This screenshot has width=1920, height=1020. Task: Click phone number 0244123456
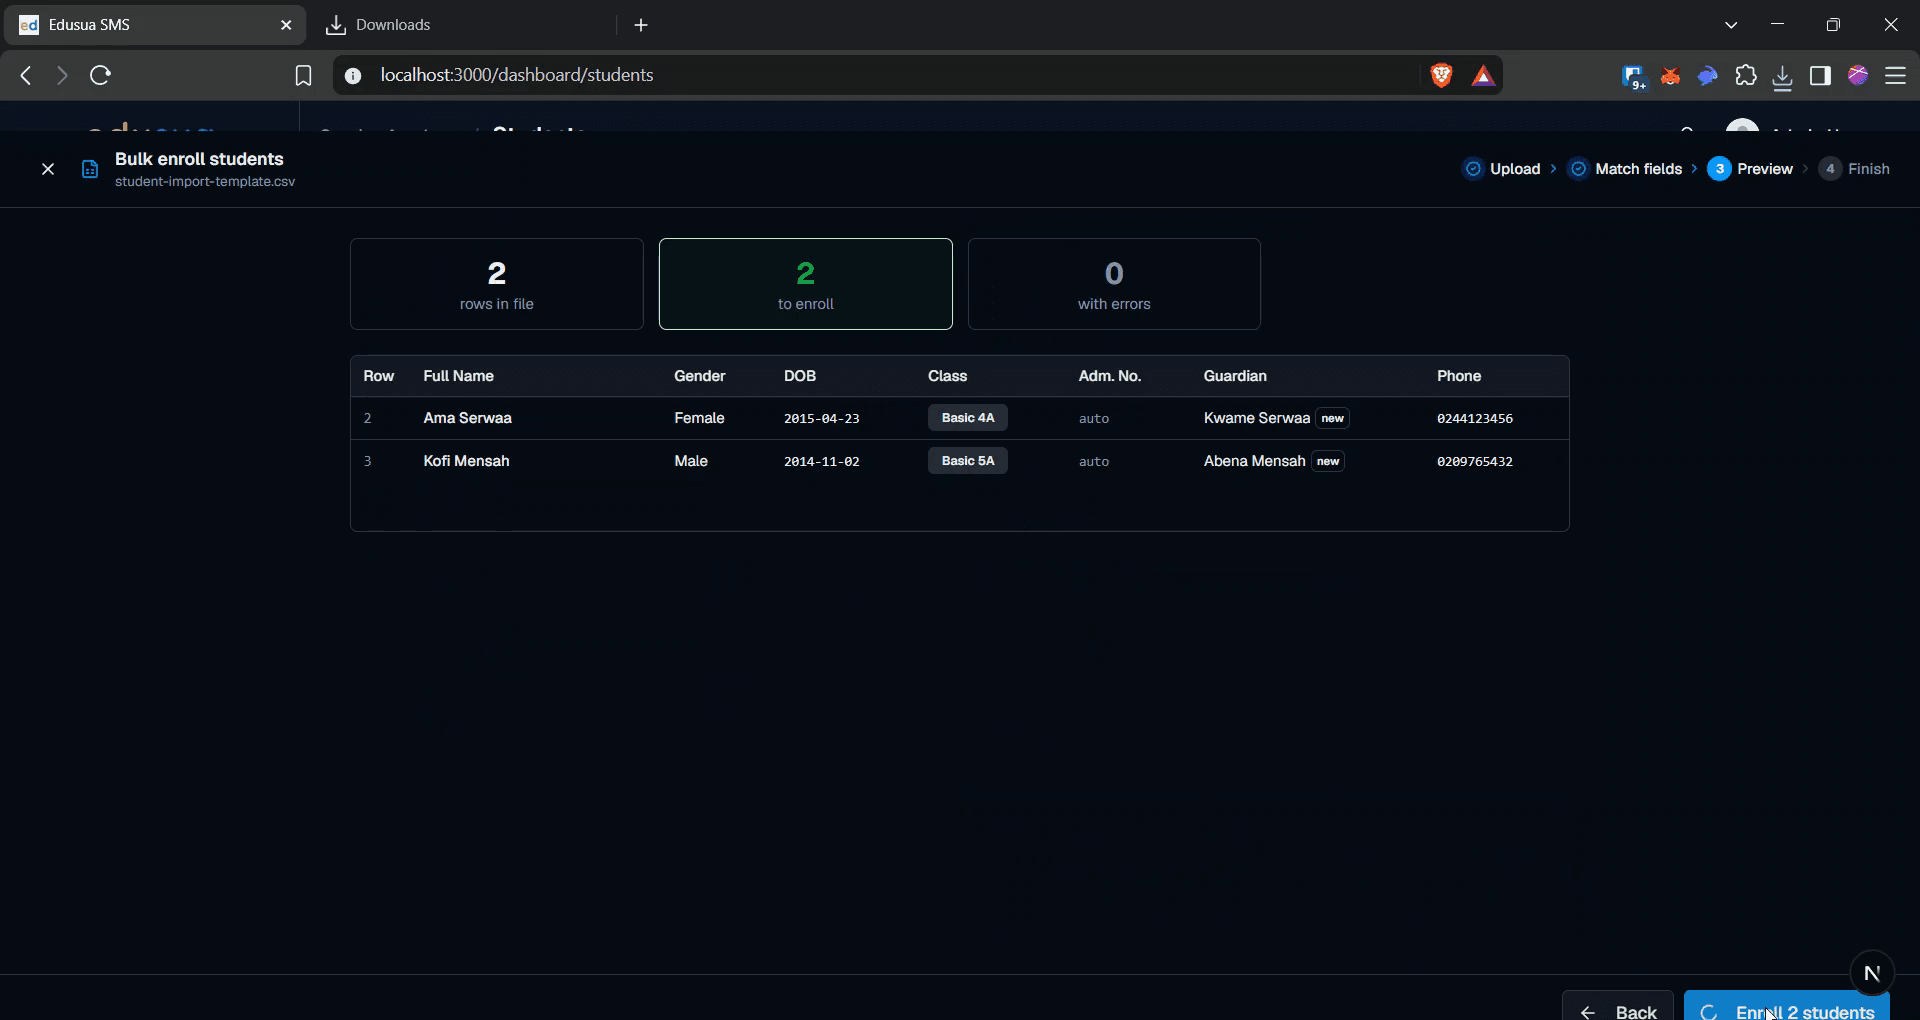[1475, 418]
